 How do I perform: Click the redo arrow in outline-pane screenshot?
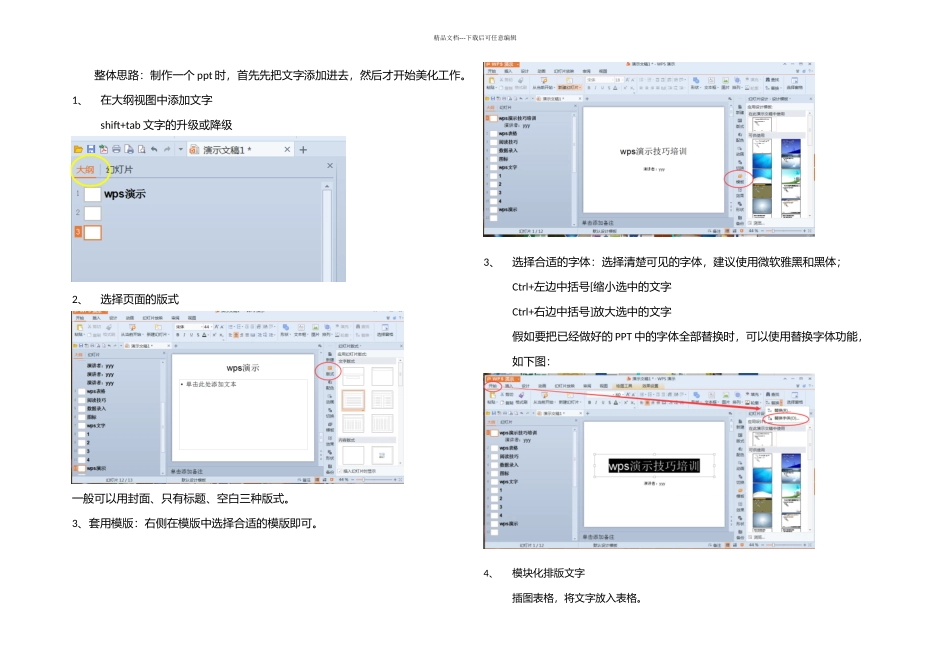coord(167,149)
